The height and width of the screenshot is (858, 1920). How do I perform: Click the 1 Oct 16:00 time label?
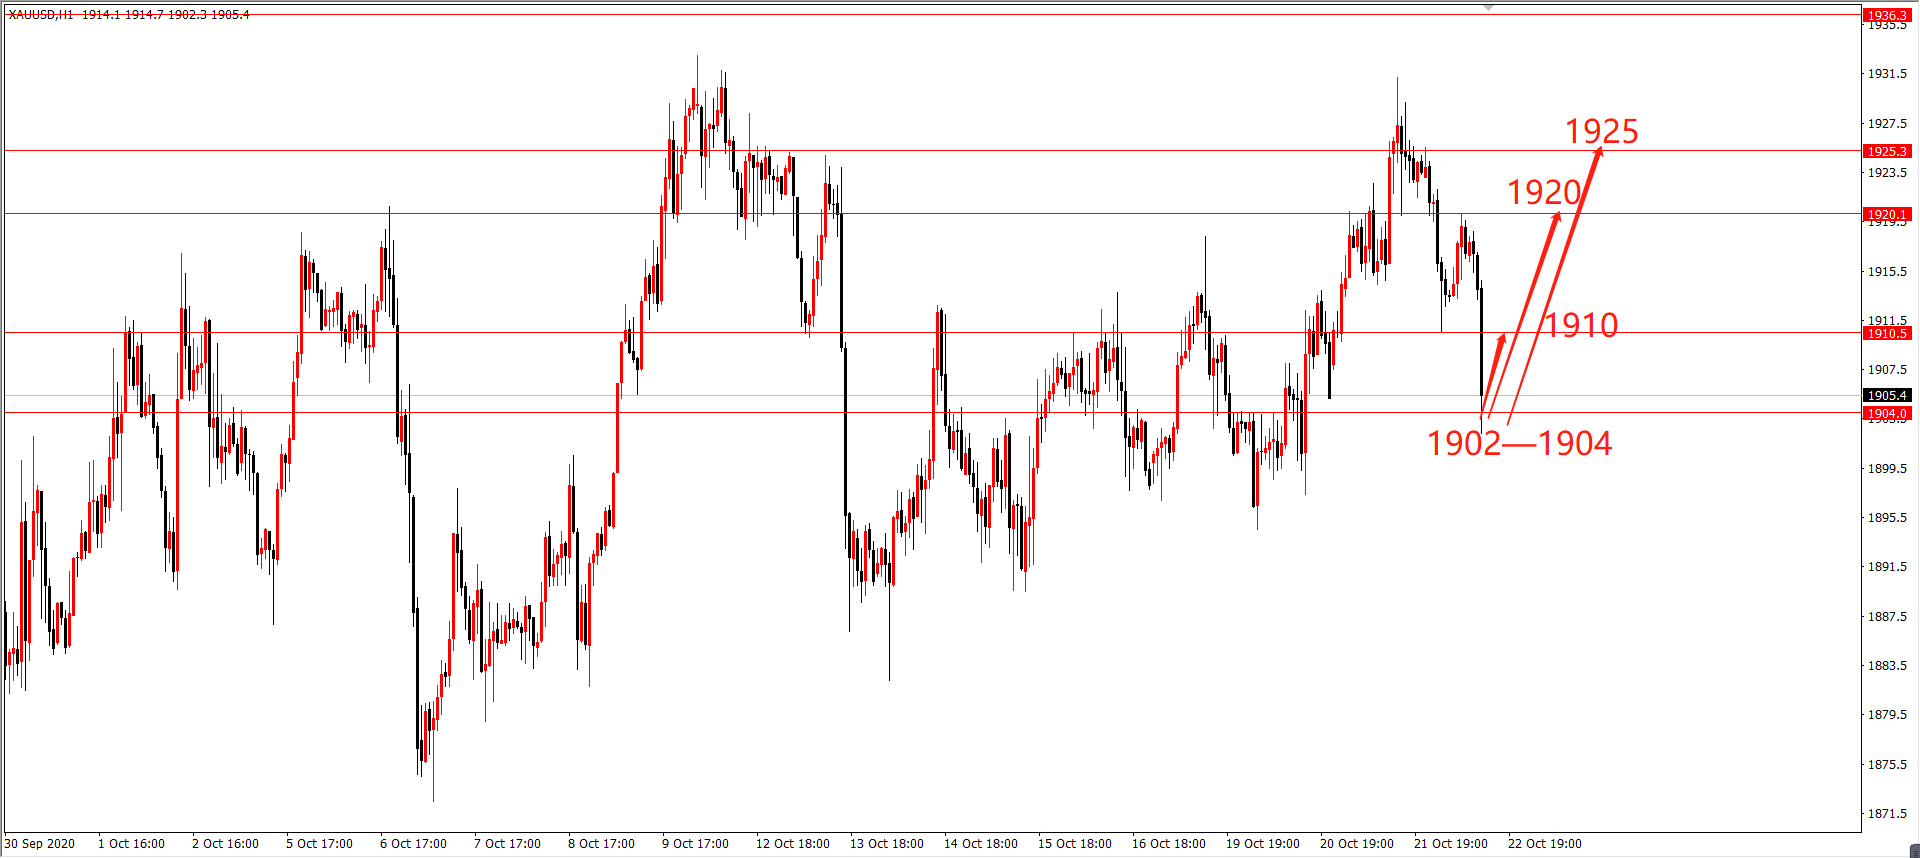coord(131,843)
